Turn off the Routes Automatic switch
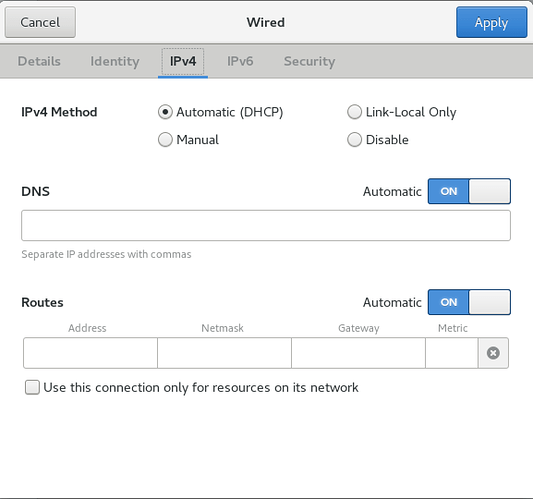The height and width of the screenshot is (499, 533). pos(469,302)
